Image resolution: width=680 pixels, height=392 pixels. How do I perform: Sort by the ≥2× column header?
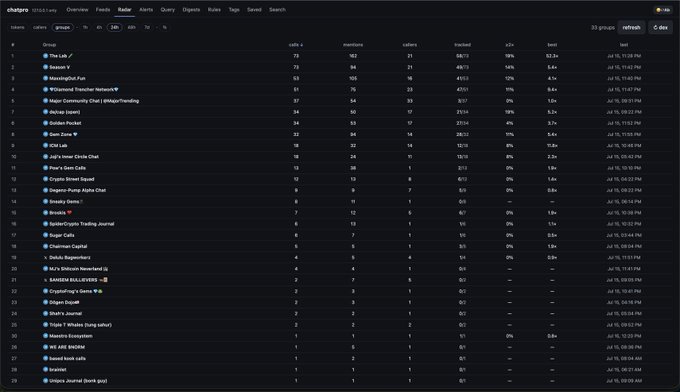tap(510, 45)
